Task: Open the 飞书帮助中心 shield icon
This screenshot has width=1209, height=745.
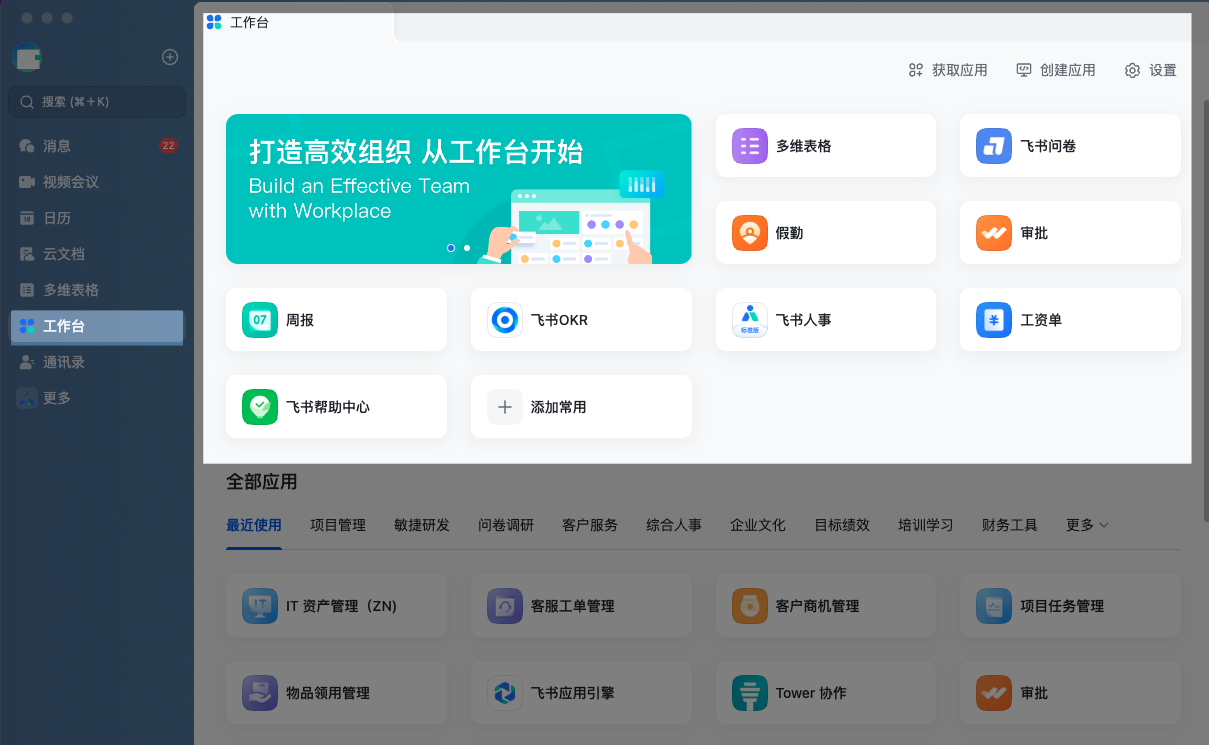Action: (x=259, y=407)
